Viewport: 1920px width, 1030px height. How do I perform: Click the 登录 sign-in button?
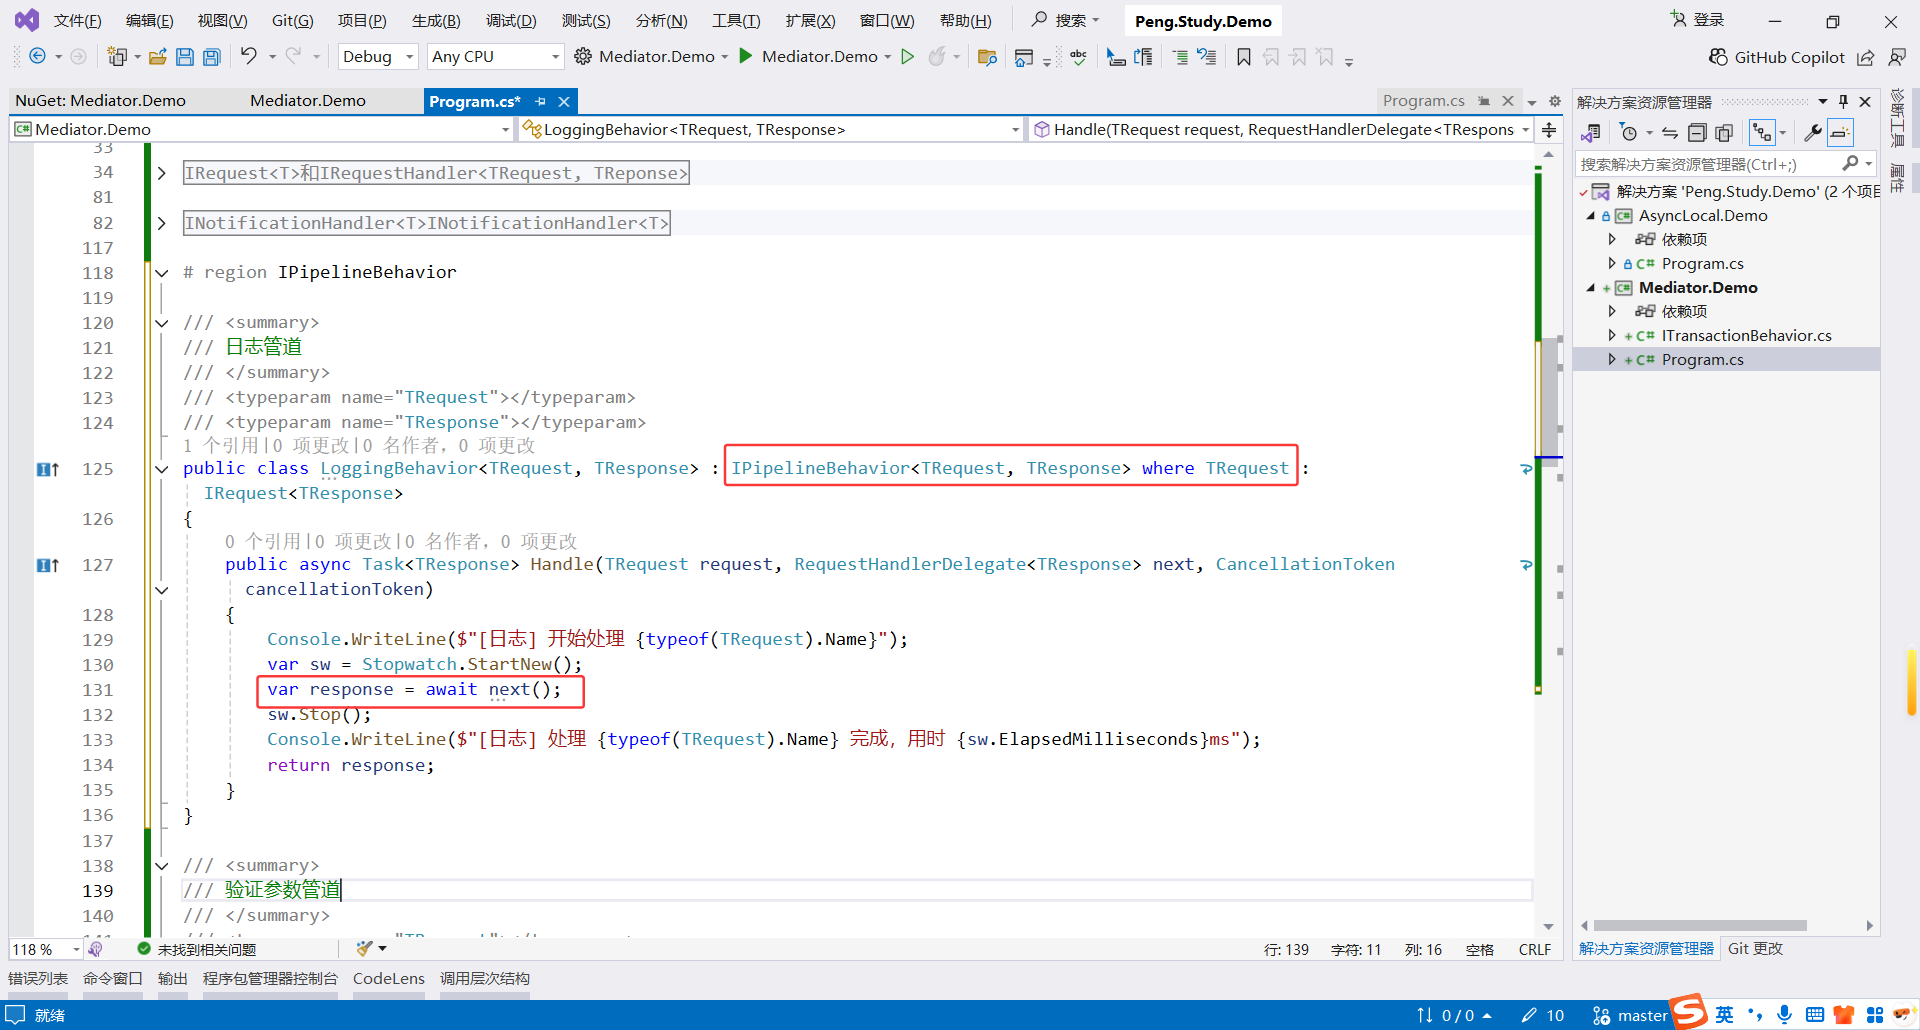point(1698,20)
